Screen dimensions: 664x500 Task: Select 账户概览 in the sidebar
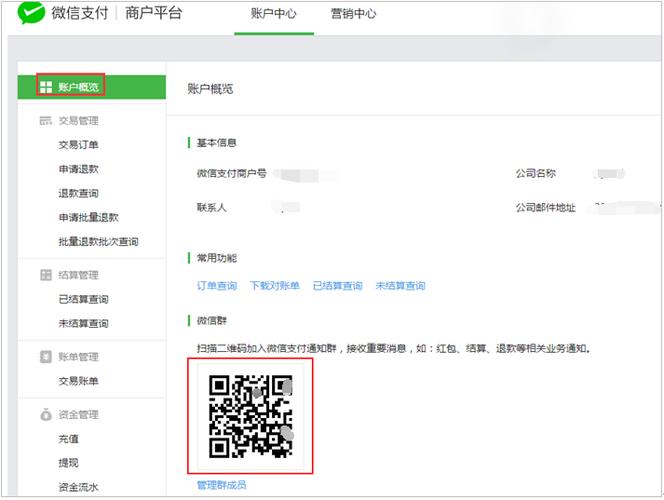tap(91, 87)
